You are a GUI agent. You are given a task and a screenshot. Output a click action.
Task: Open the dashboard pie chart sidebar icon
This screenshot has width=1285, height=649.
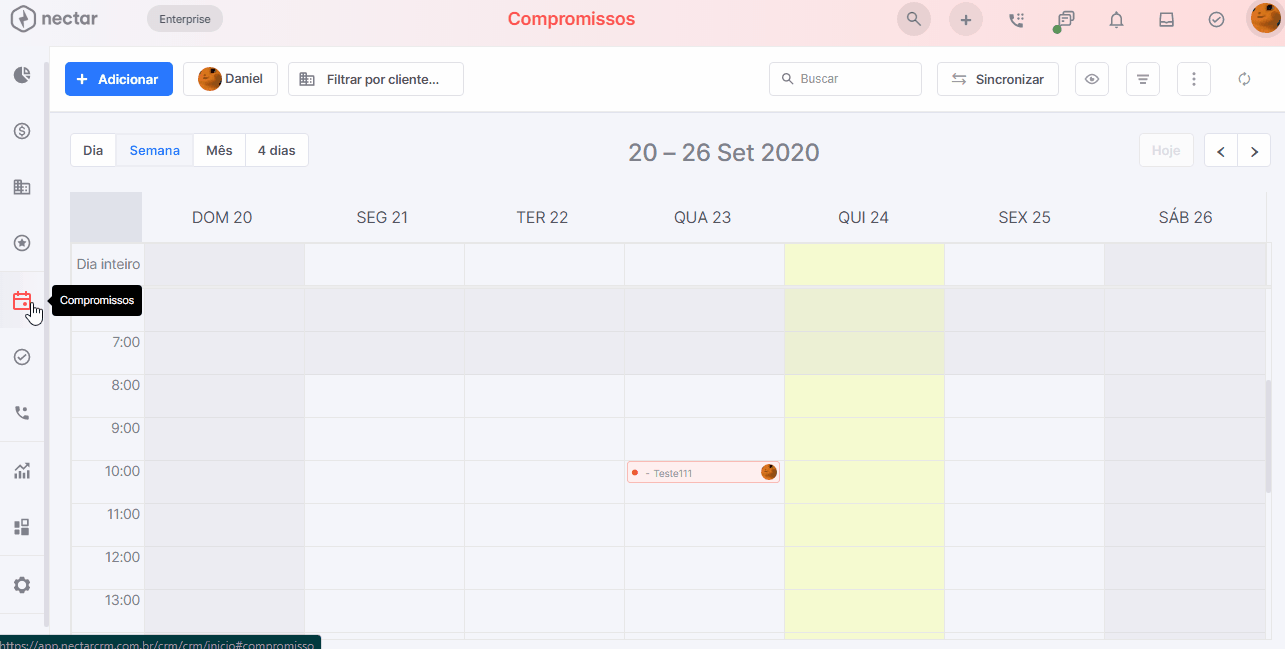coord(22,75)
